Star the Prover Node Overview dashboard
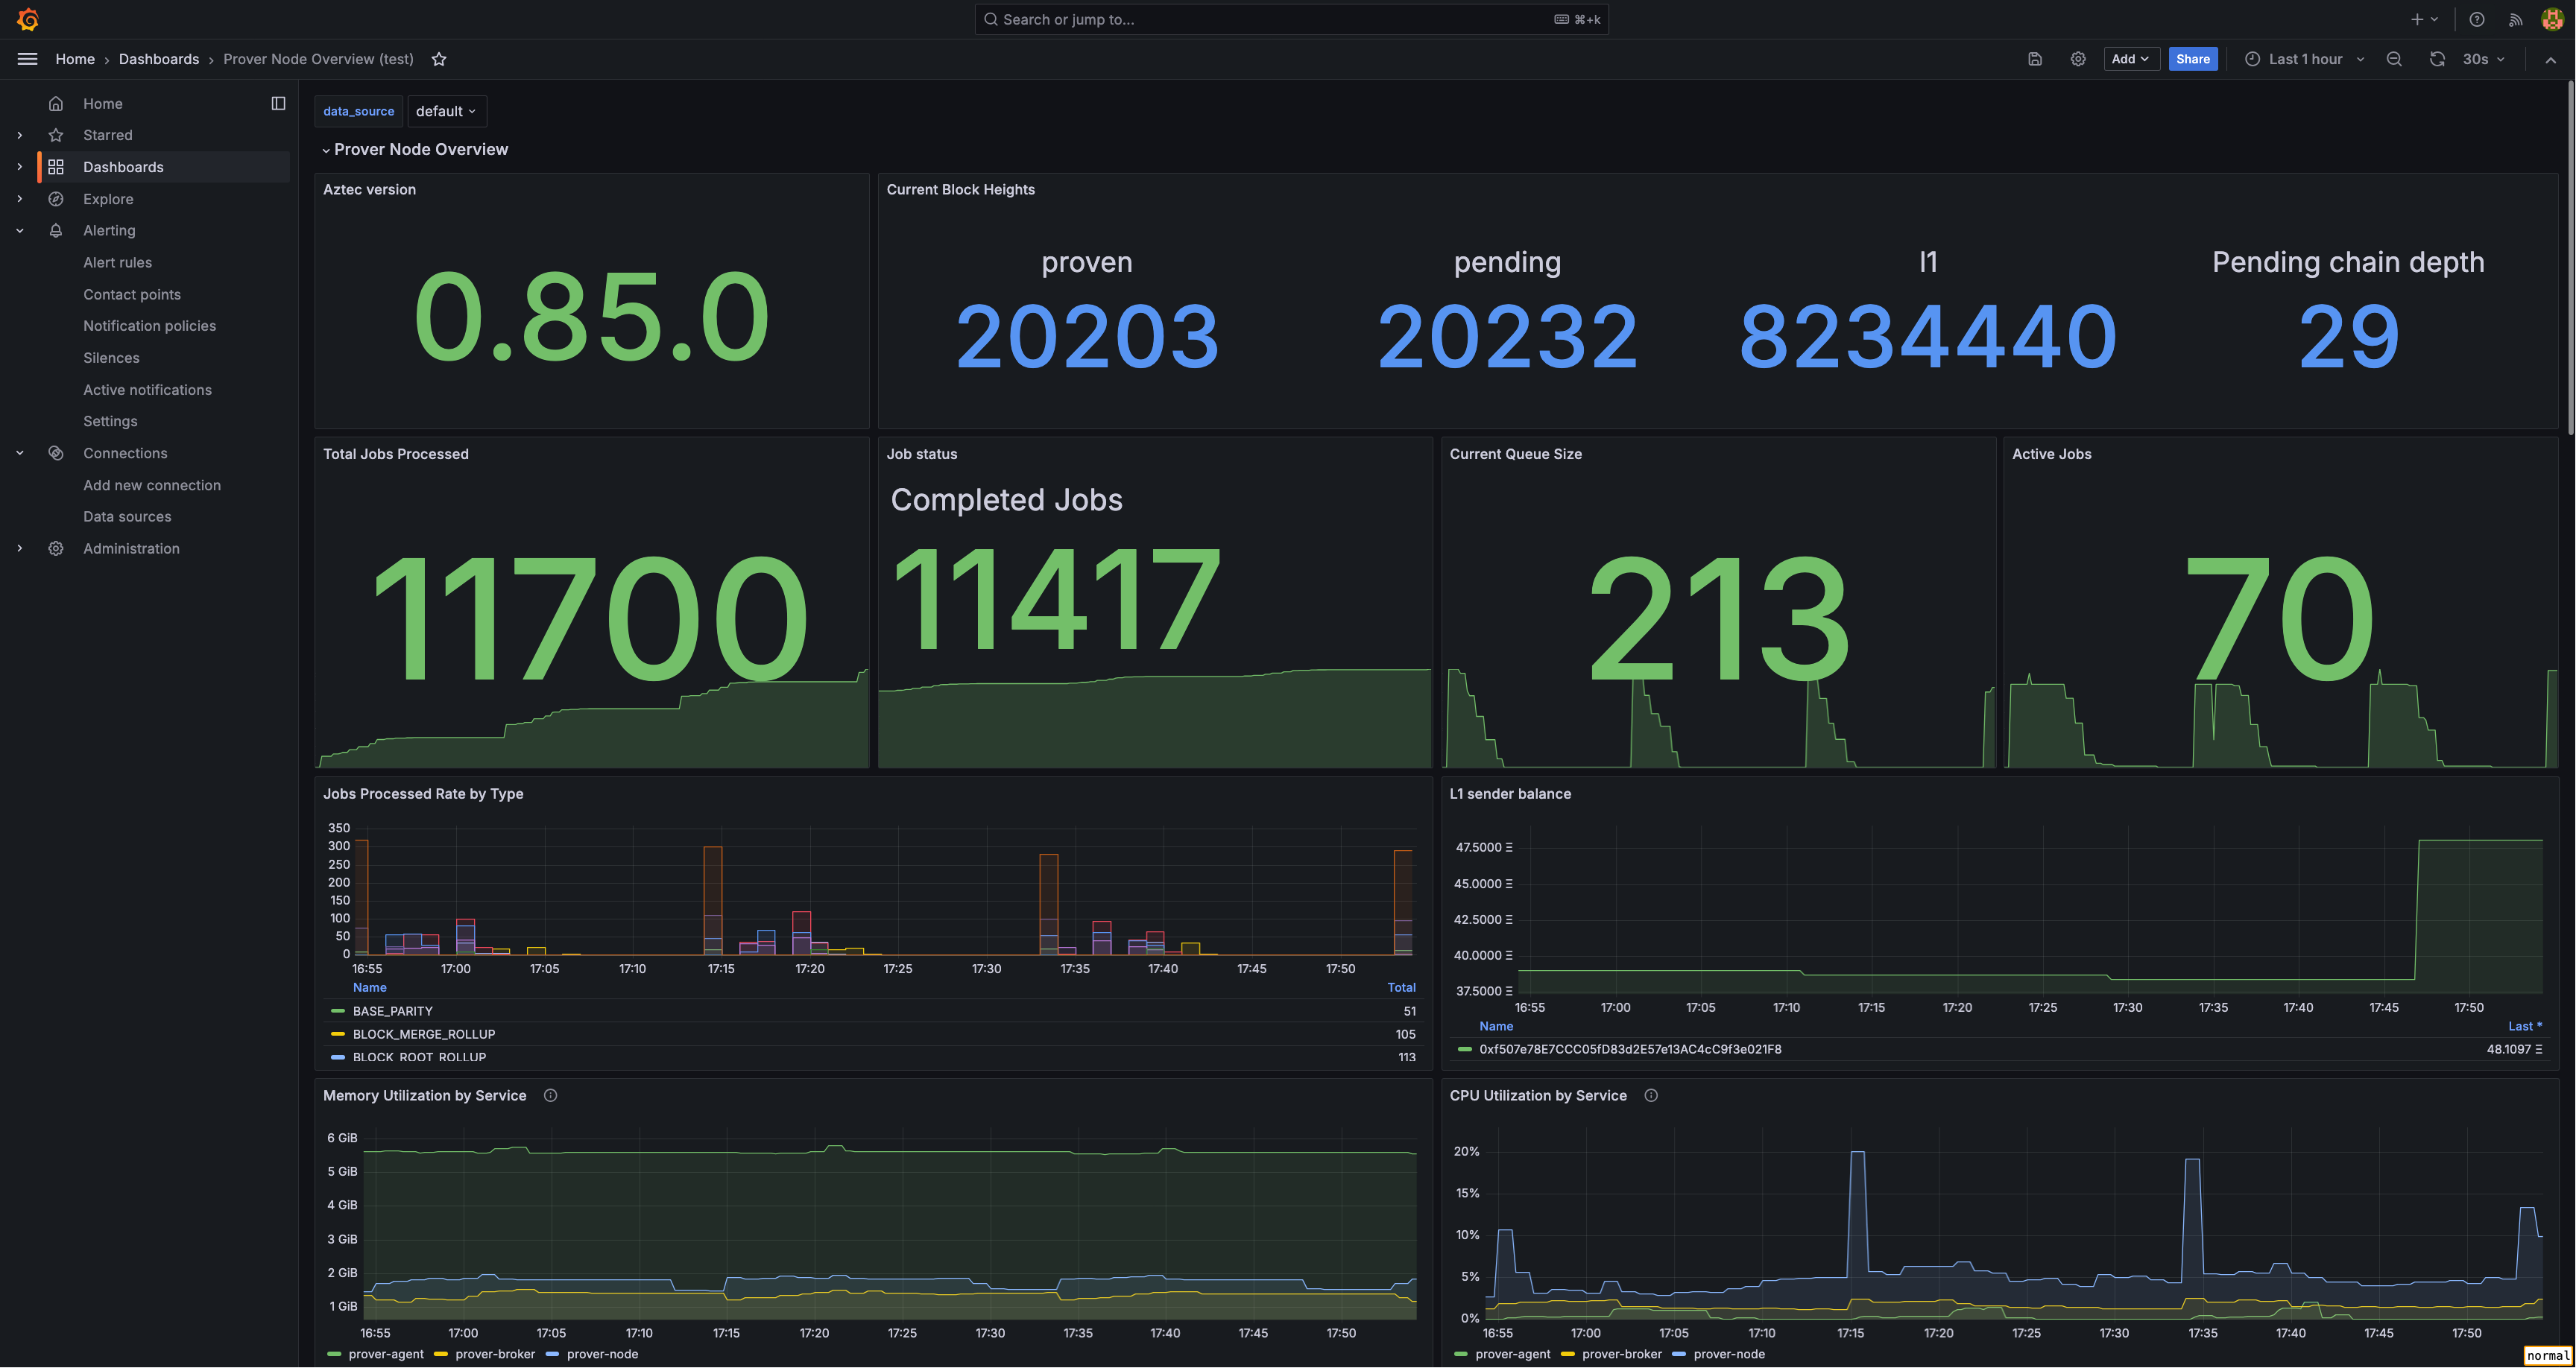This screenshot has width=2576, height=1368. pos(439,59)
